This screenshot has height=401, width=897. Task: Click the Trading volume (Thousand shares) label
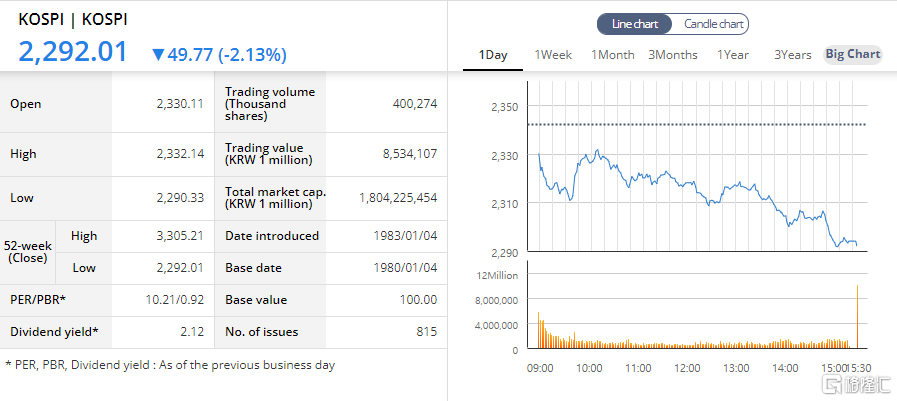click(270, 104)
